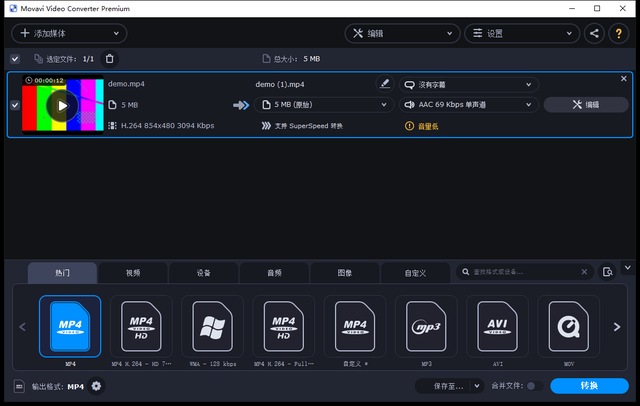Toggle the demo.mp4 file checkbox
This screenshot has width=640, height=406.
[15, 105]
